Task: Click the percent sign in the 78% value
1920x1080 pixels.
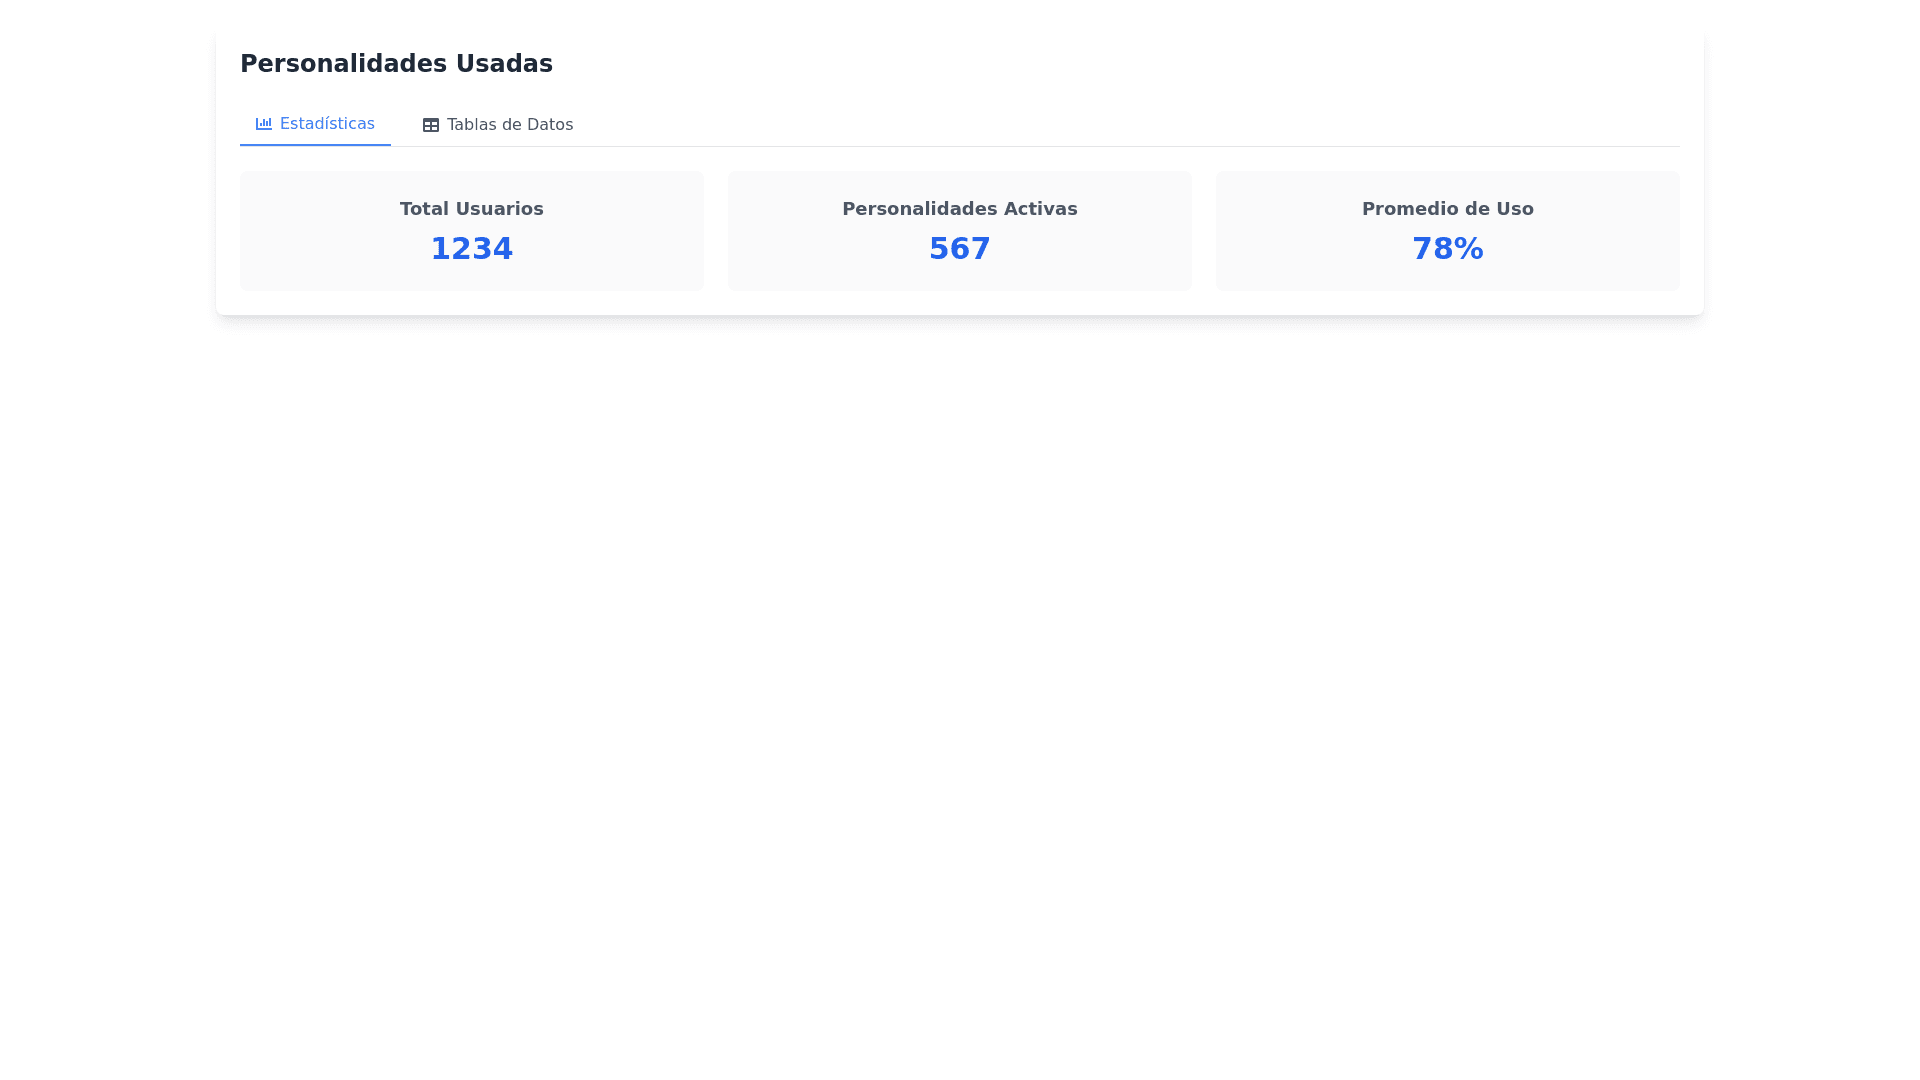Action: pos(1468,248)
